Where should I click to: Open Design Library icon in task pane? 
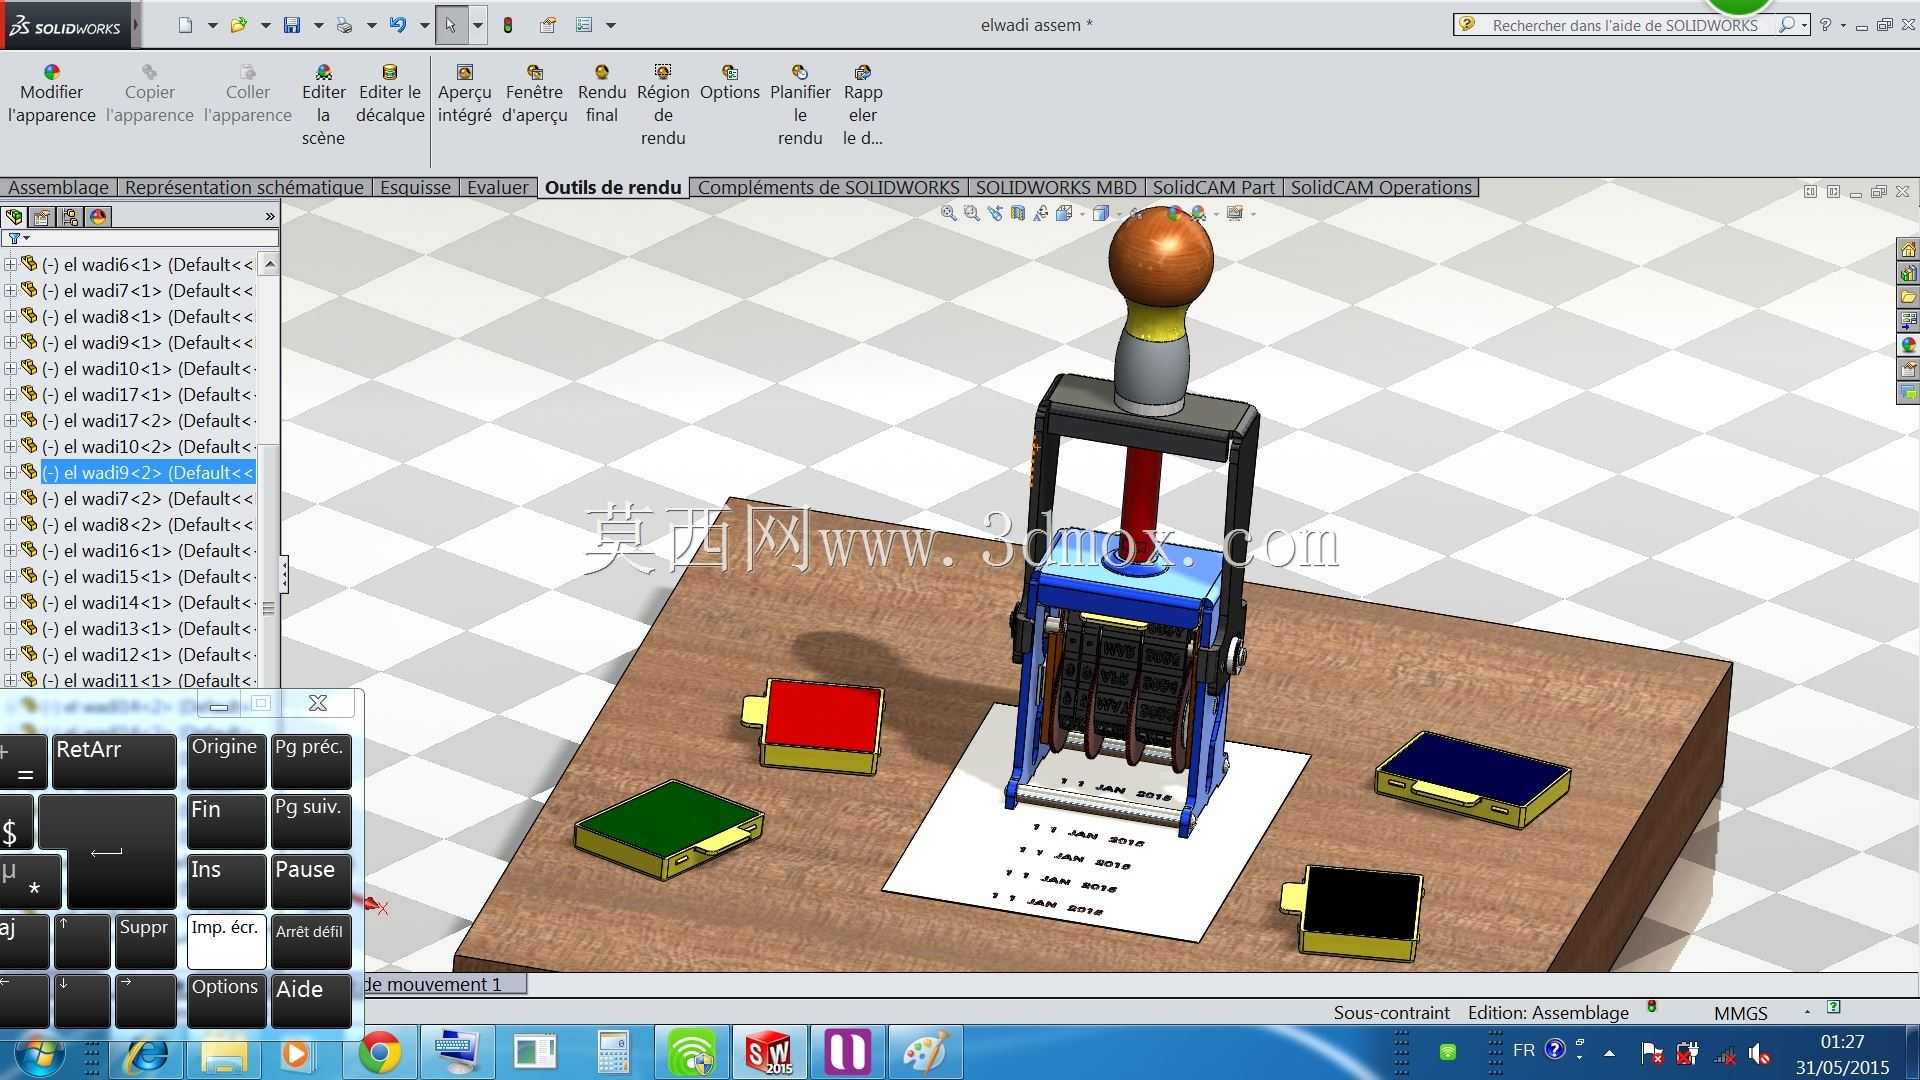(x=1908, y=273)
